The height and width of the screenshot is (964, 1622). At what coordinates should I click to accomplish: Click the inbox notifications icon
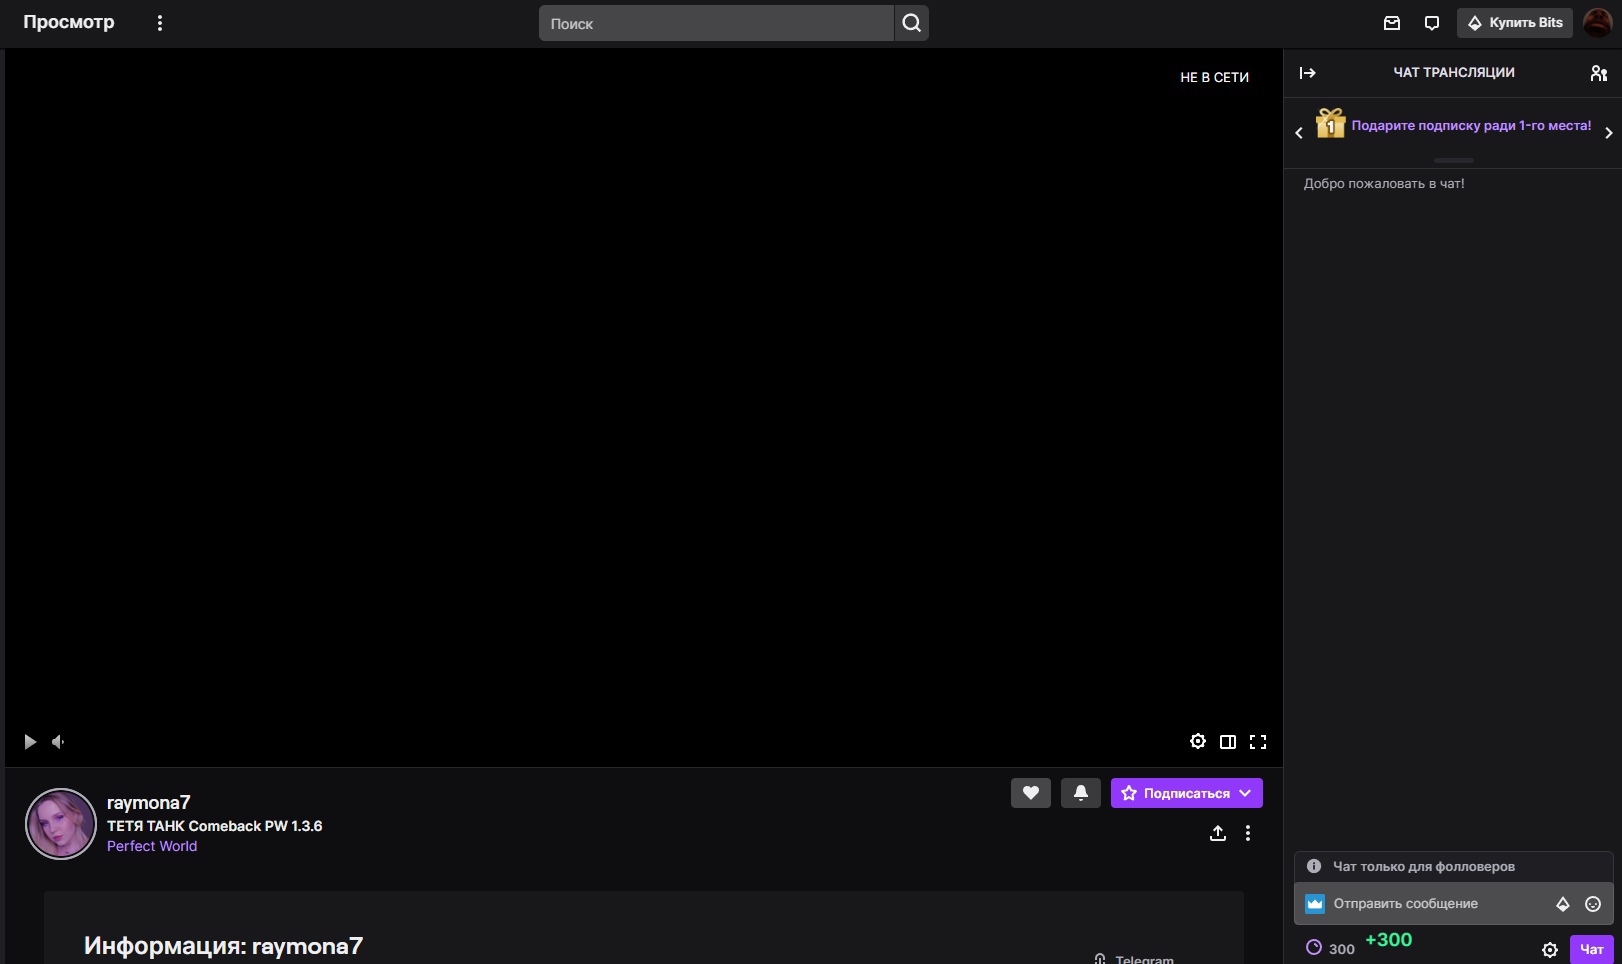point(1391,23)
